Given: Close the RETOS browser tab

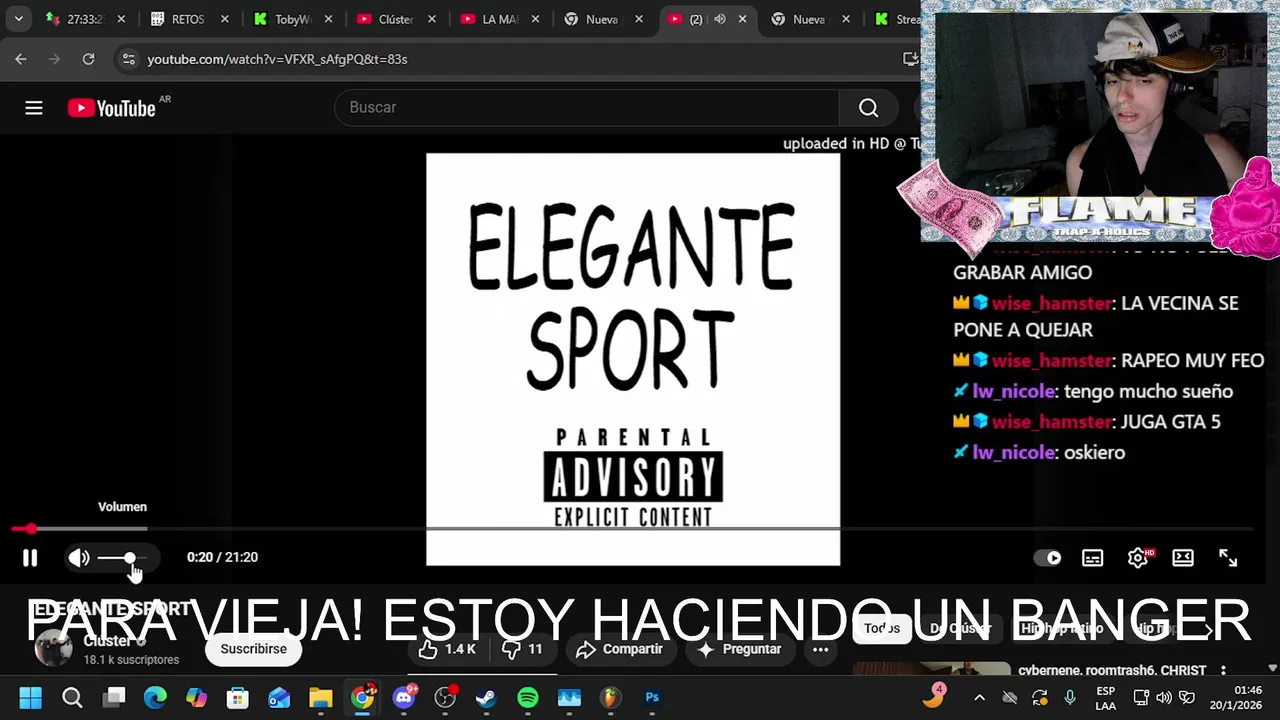Looking at the screenshot, I should coord(225,19).
